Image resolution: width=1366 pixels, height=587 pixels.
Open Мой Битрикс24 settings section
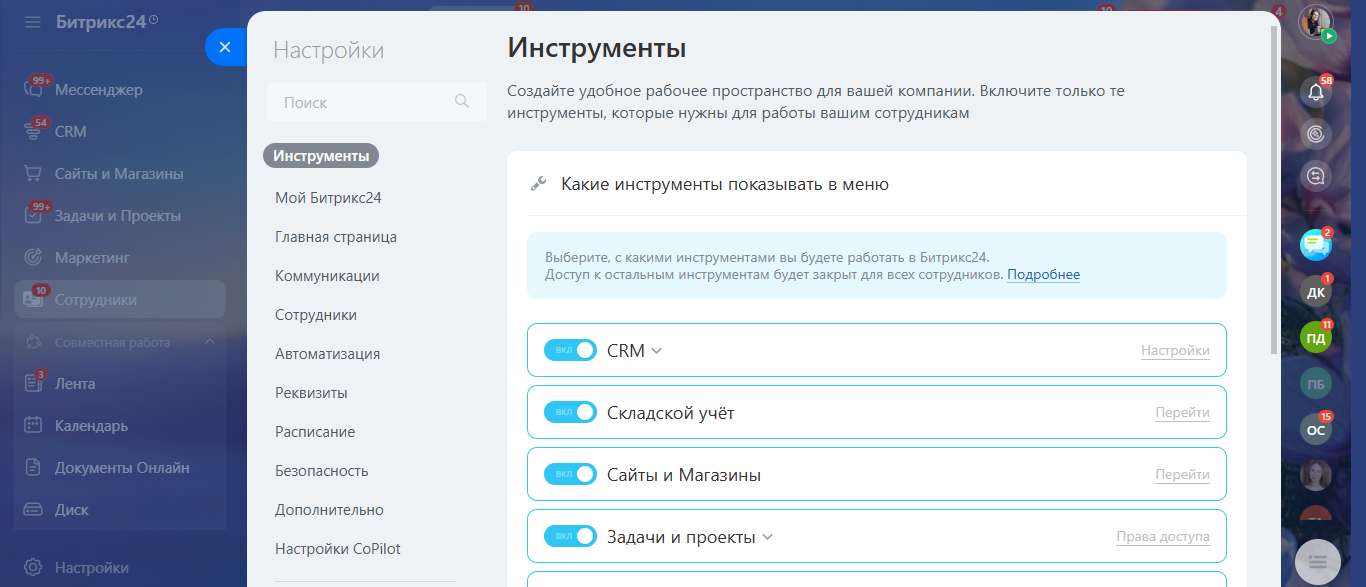click(328, 198)
